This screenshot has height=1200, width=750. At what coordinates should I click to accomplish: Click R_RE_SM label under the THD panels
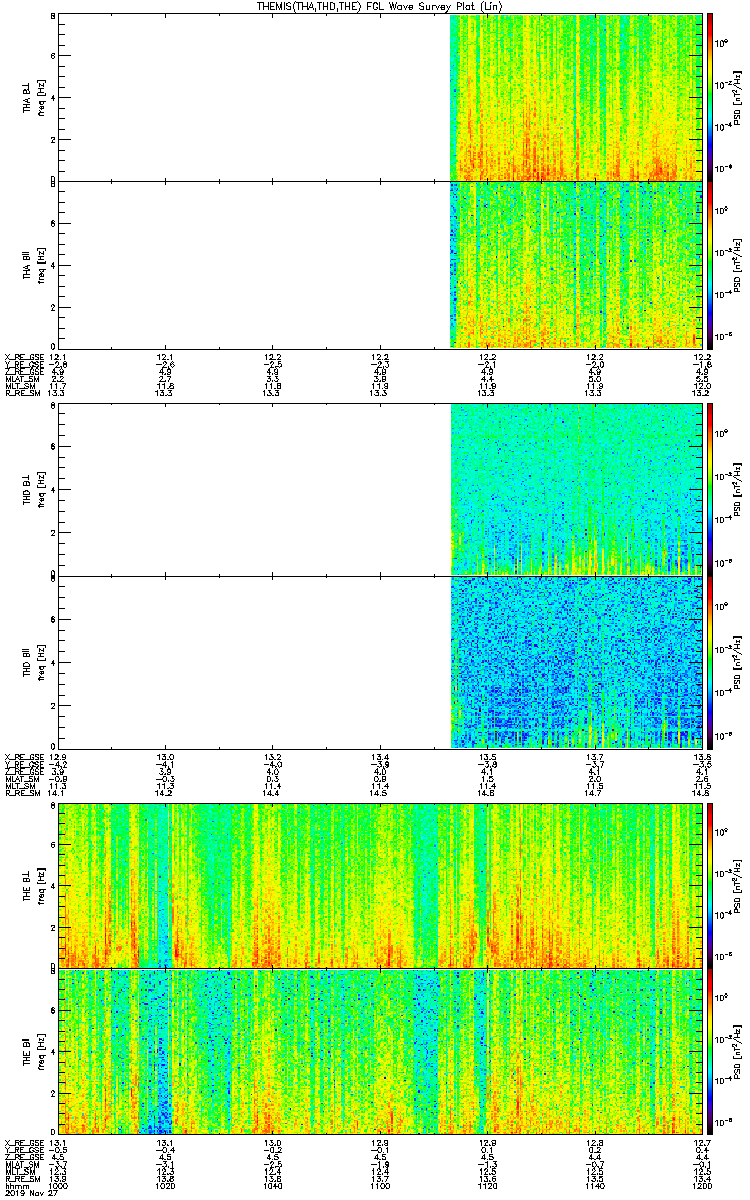coord(21,793)
